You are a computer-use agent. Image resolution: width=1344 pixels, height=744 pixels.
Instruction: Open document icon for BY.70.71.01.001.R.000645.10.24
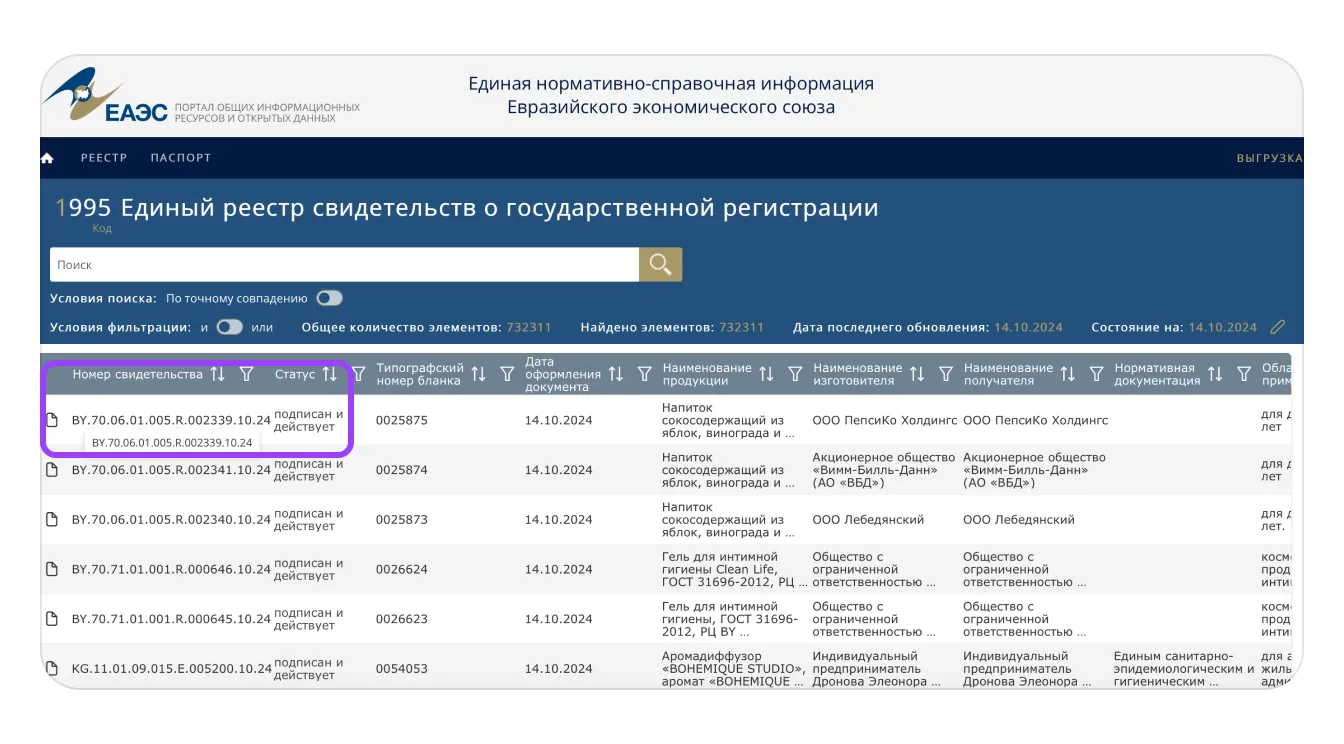point(52,619)
